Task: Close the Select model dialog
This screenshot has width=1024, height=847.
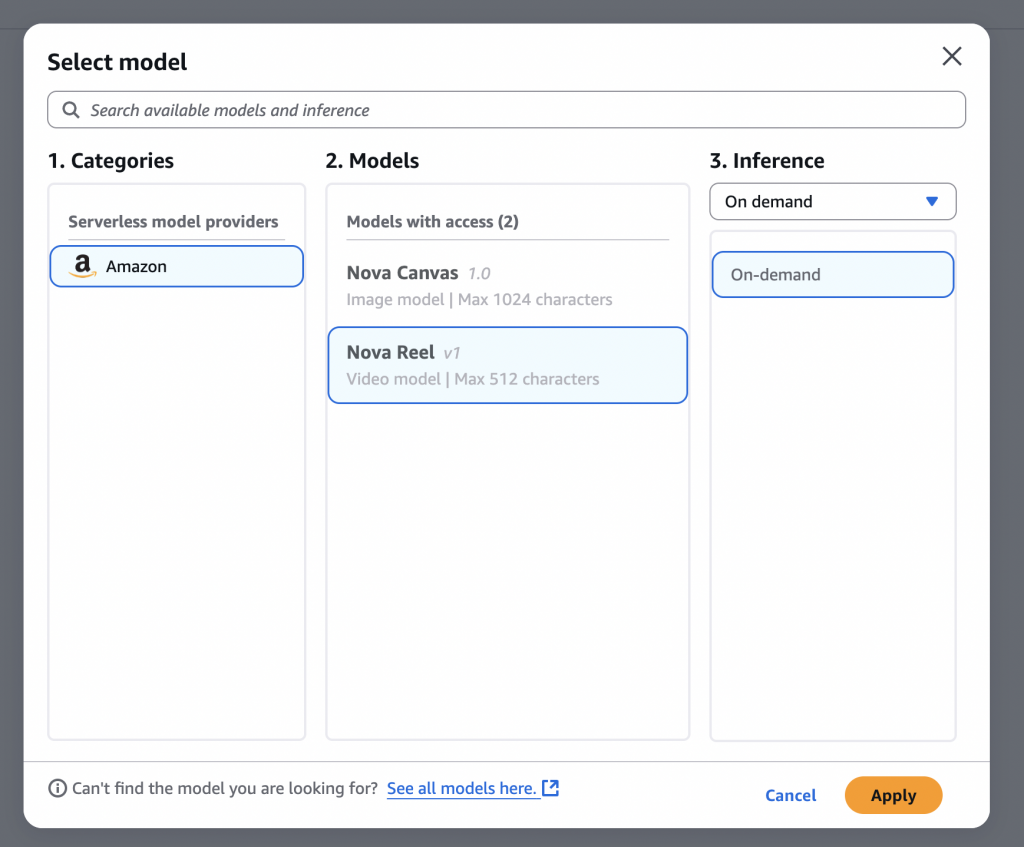Action: point(952,57)
